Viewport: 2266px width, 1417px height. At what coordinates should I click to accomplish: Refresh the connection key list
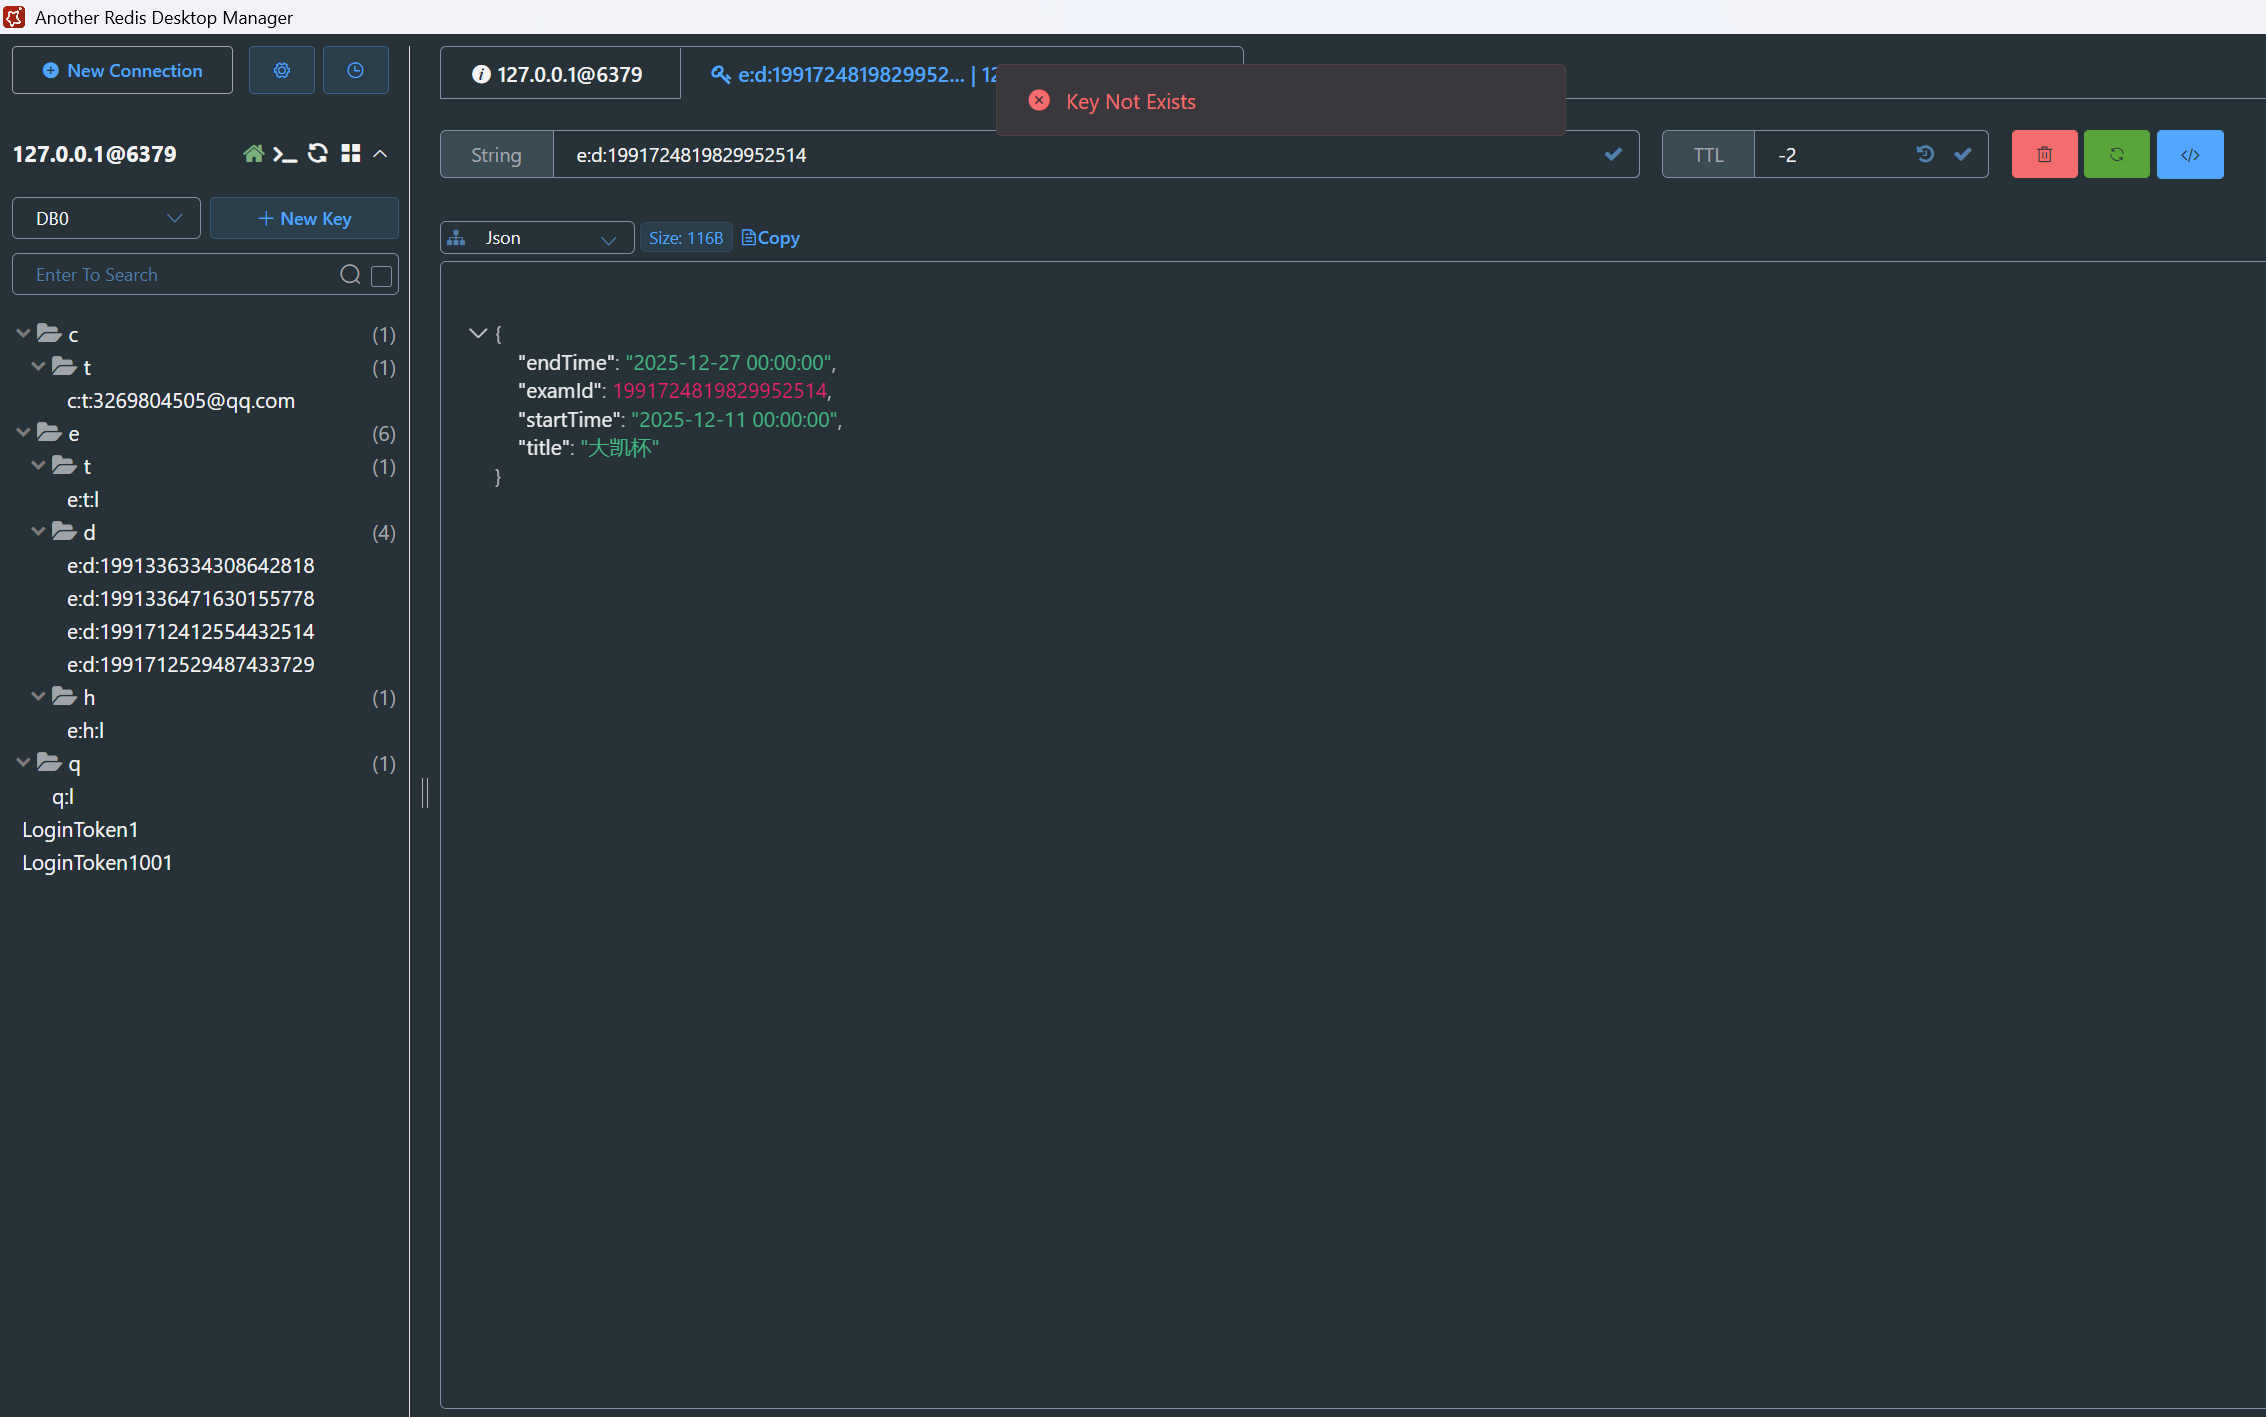click(x=318, y=154)
